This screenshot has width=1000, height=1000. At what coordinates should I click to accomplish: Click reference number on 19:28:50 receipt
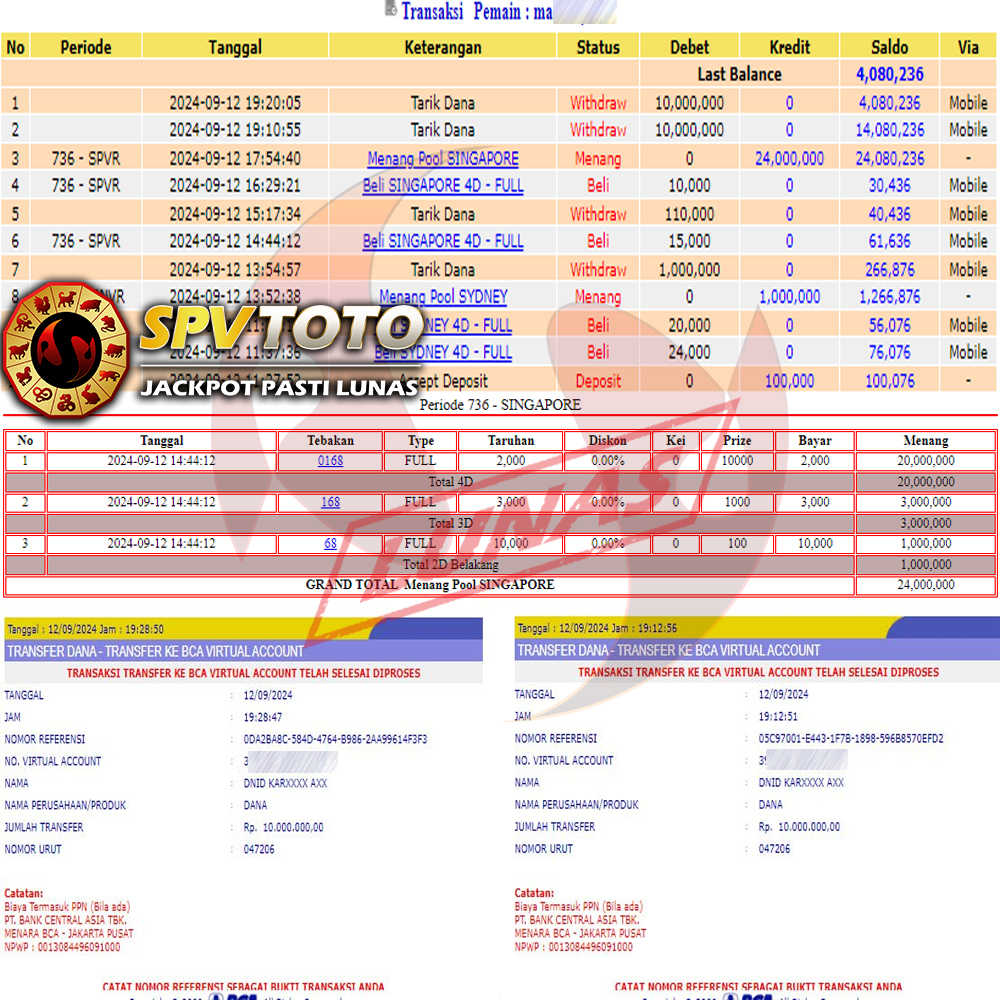tap(335, 739)
